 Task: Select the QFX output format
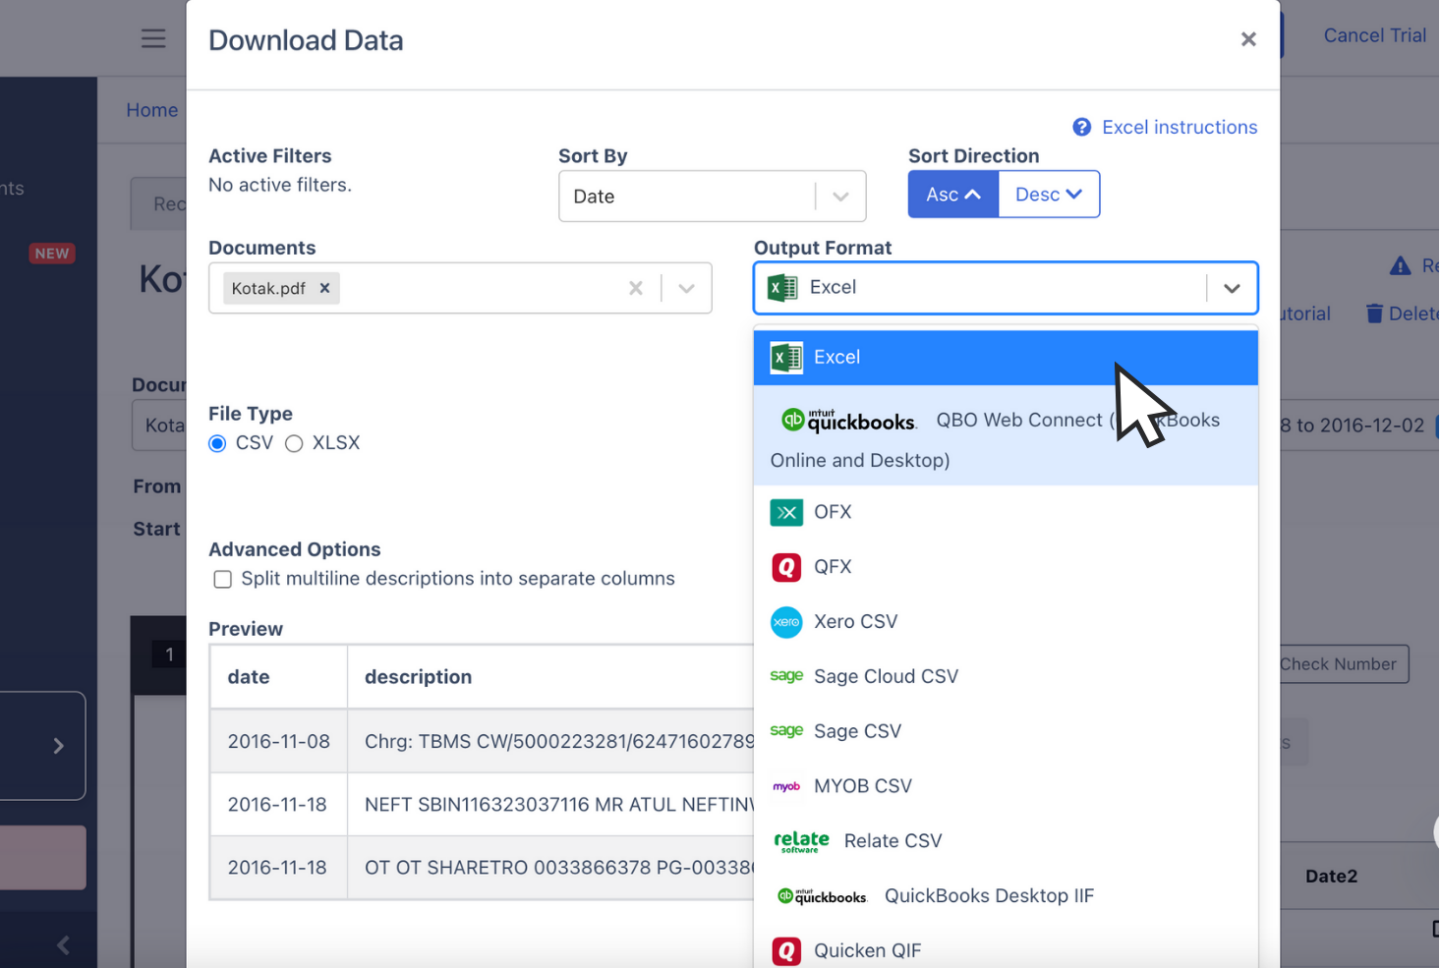pos(1006,567)
